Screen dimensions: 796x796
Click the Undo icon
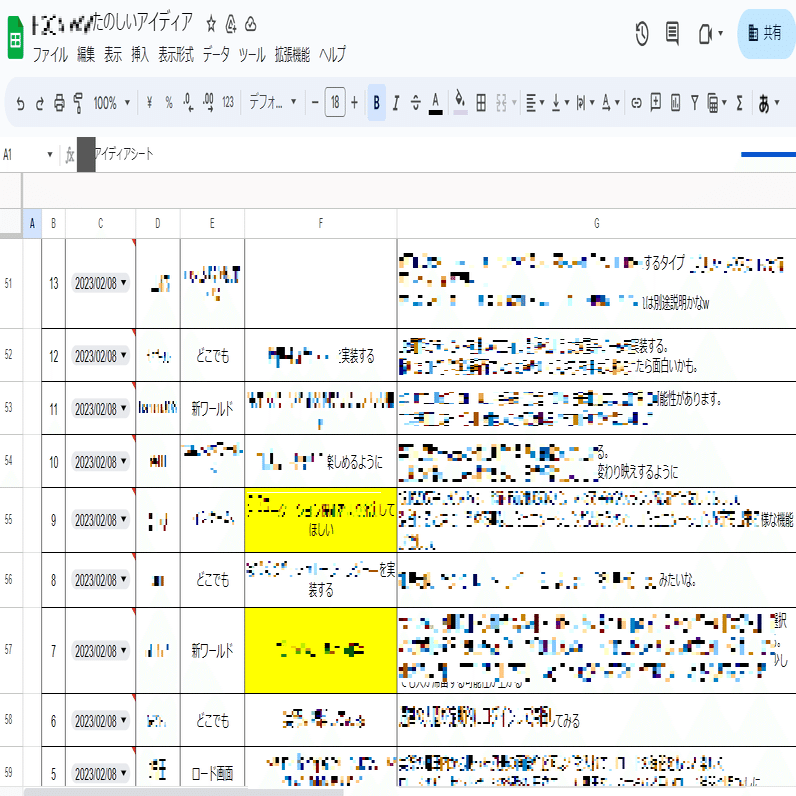[20, 104]
